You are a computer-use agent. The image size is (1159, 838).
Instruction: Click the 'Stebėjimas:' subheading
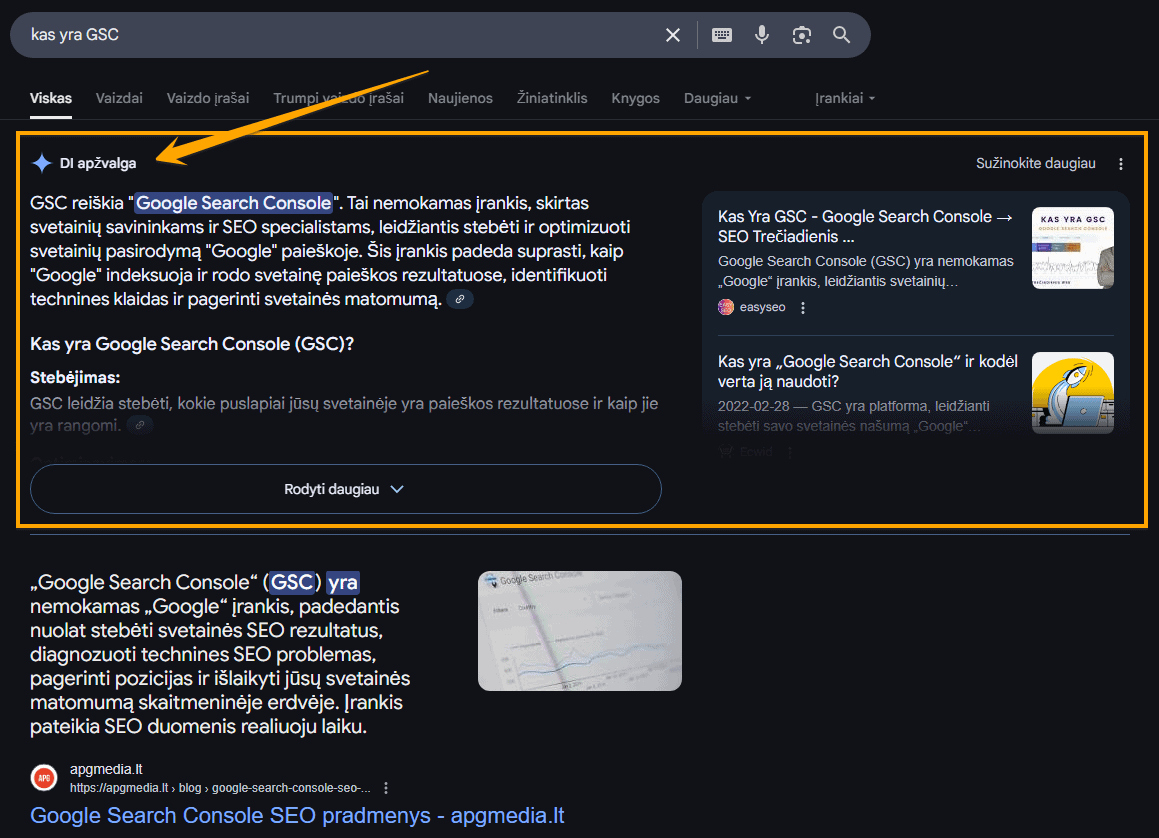pos(75,378)
